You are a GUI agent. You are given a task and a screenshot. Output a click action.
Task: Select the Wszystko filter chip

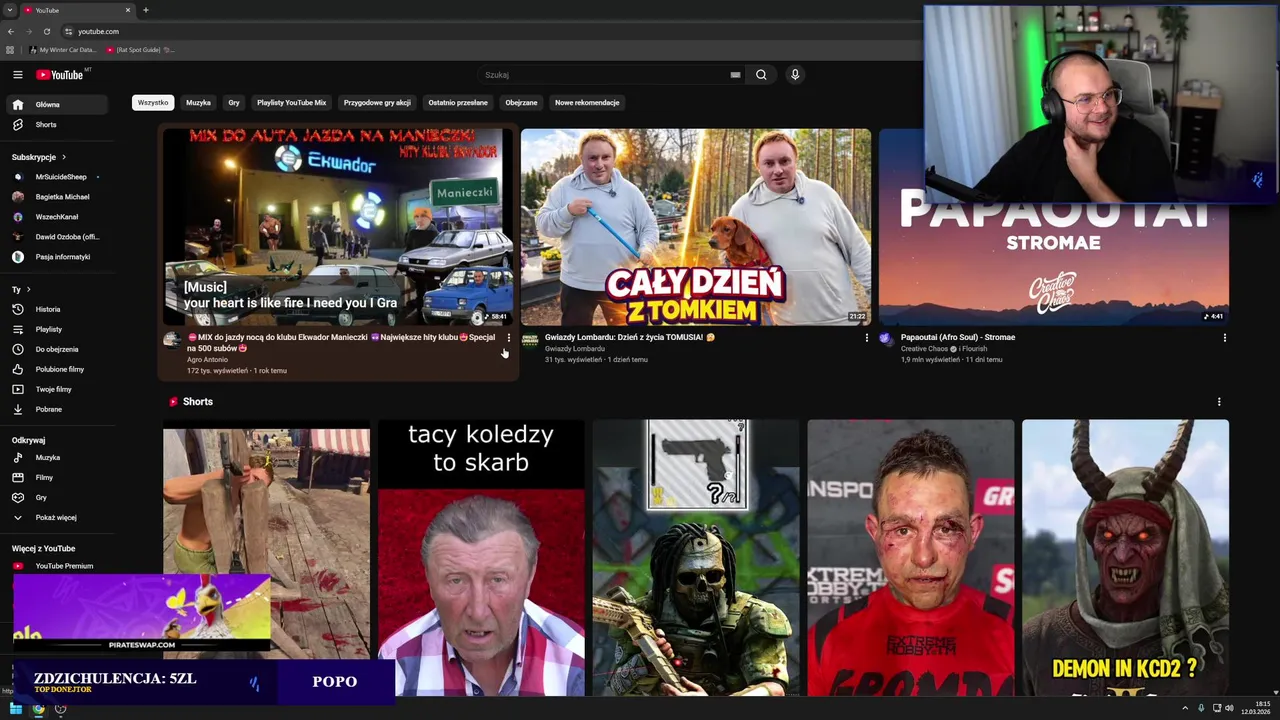[153, 102]
